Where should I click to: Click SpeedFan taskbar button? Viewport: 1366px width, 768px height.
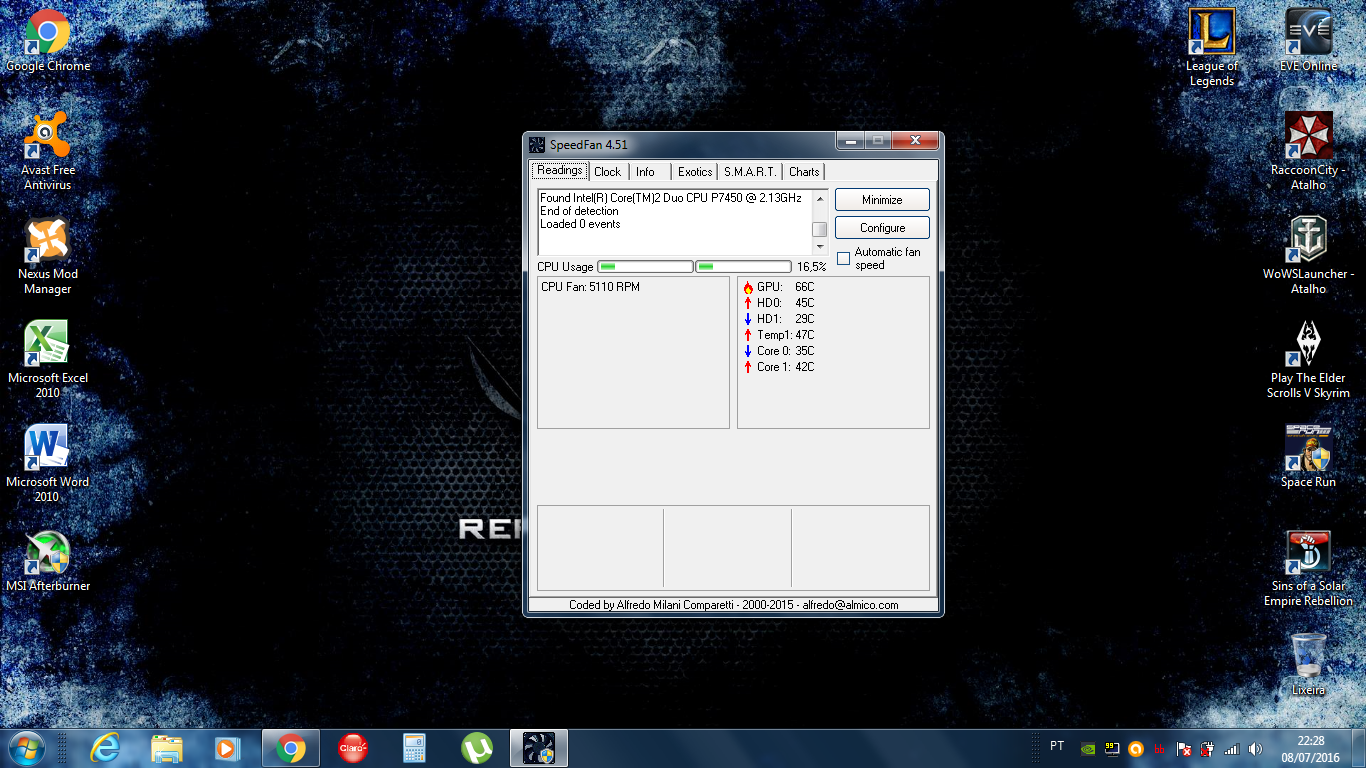[539, 748]
